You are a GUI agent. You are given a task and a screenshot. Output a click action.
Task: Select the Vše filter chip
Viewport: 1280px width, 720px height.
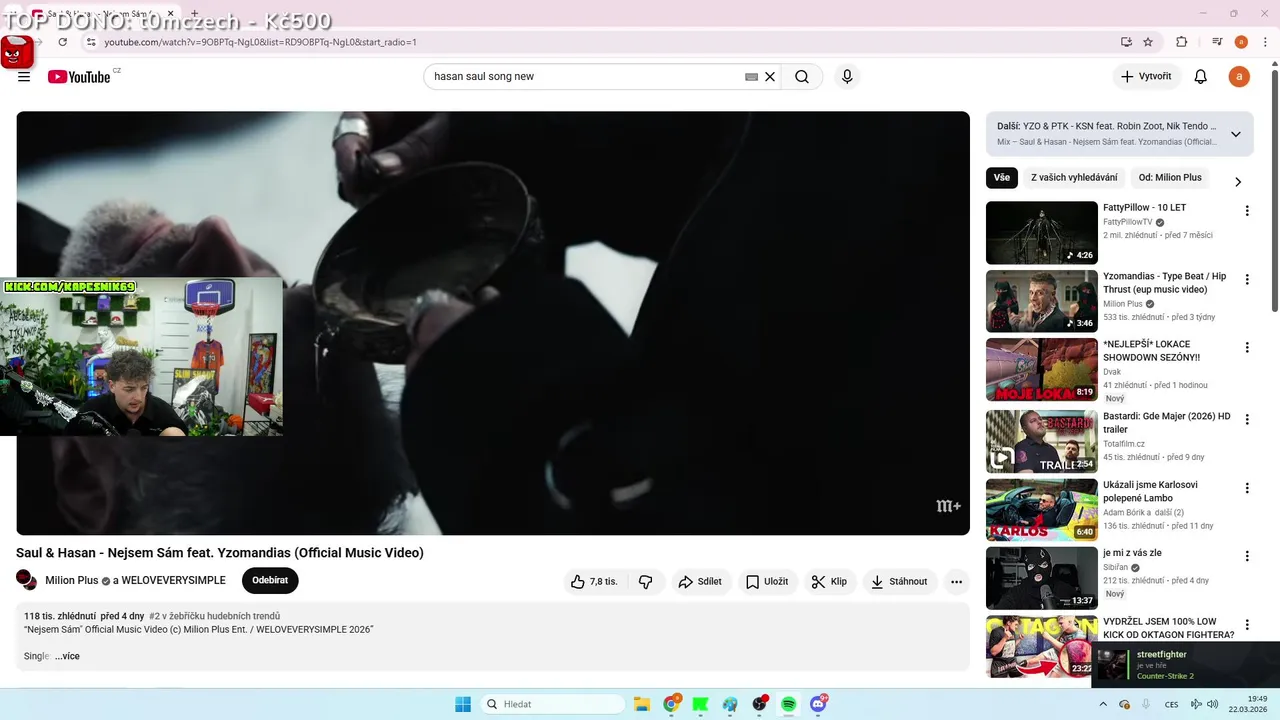1001,178
